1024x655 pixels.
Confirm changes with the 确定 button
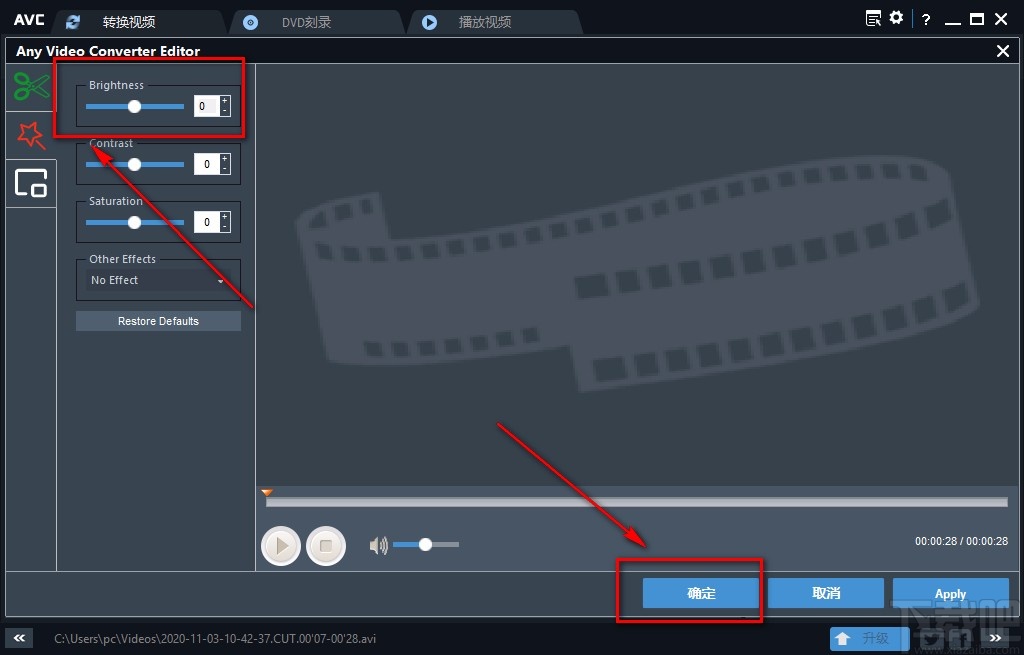tap(700, 592)
